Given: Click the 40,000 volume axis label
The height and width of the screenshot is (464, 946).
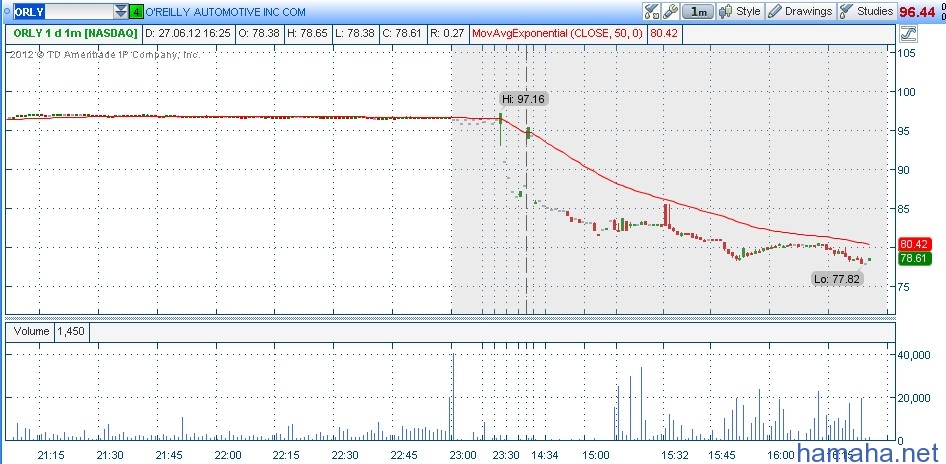Looking at the screenshot, I should point(914,355).
